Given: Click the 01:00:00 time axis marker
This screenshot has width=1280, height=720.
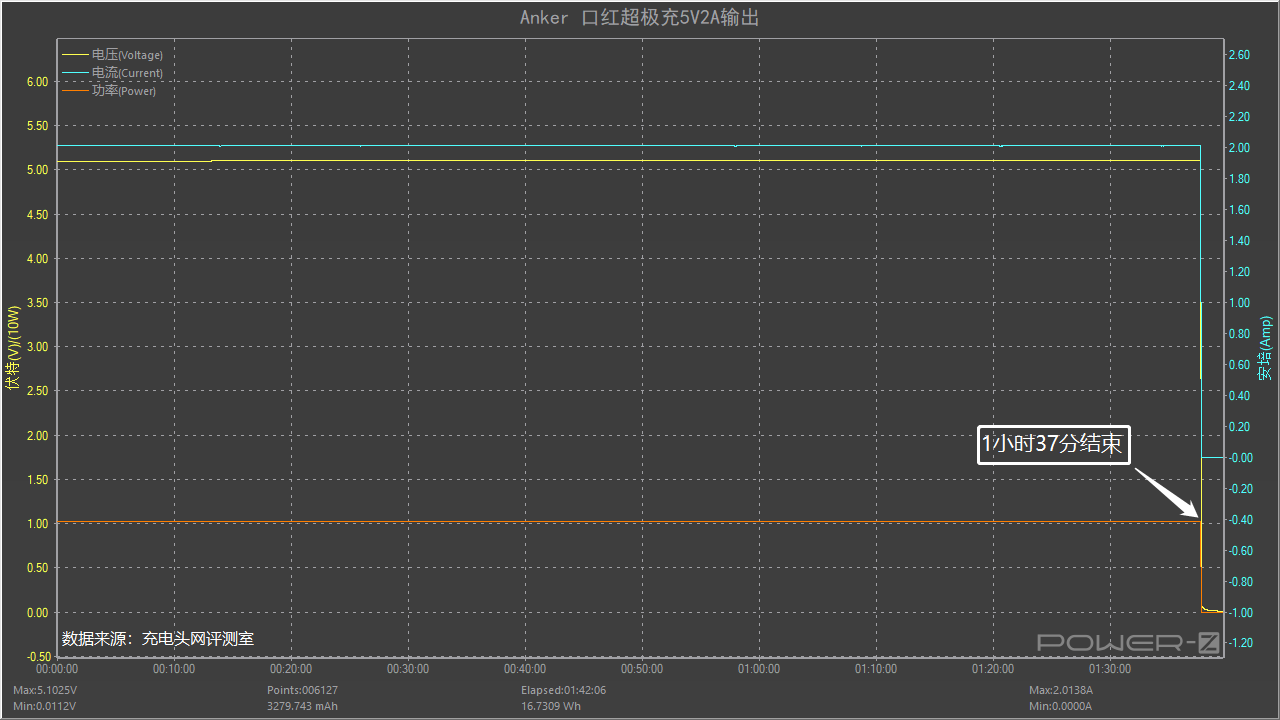Looking at the screenshot, I should point(759,669).
